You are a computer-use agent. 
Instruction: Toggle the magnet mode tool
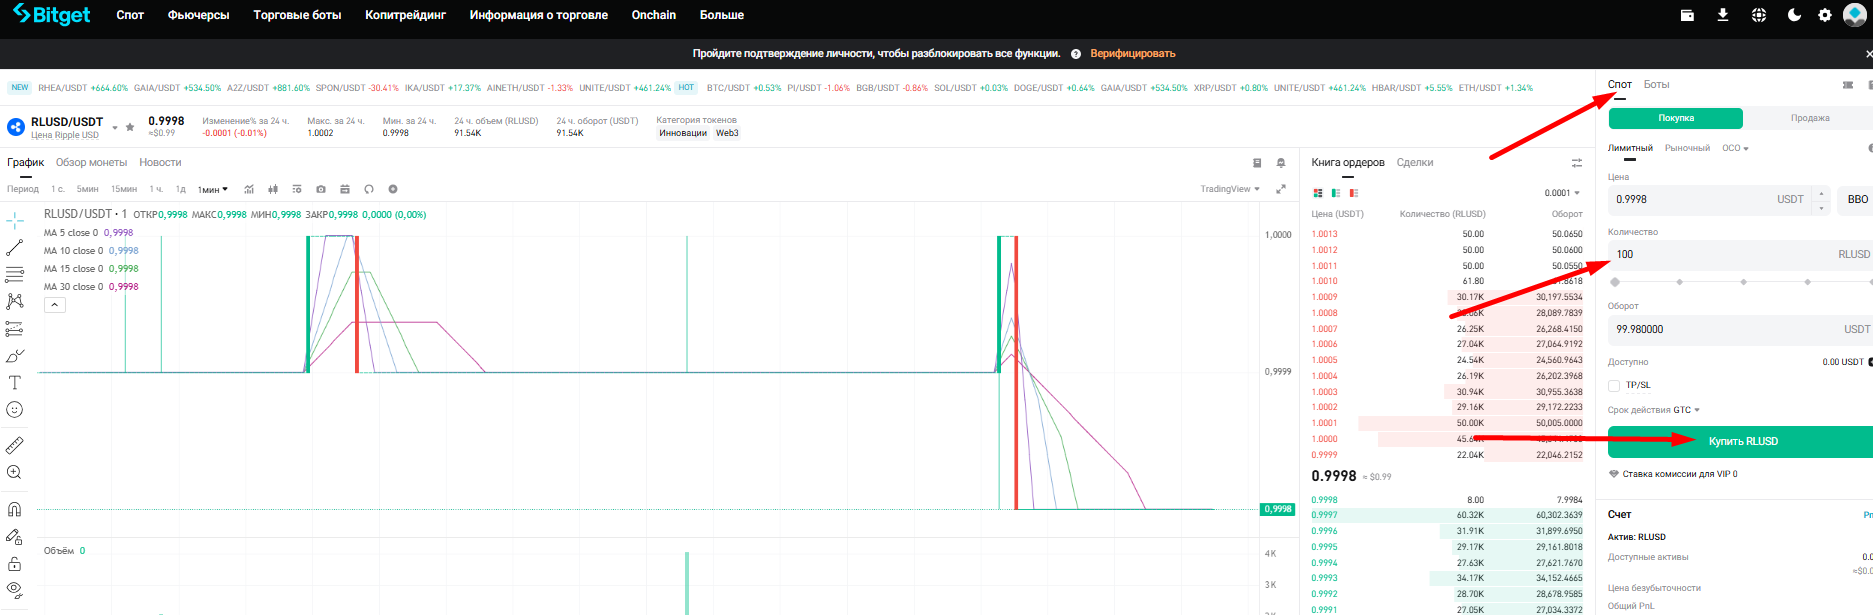tap(15, 509)
